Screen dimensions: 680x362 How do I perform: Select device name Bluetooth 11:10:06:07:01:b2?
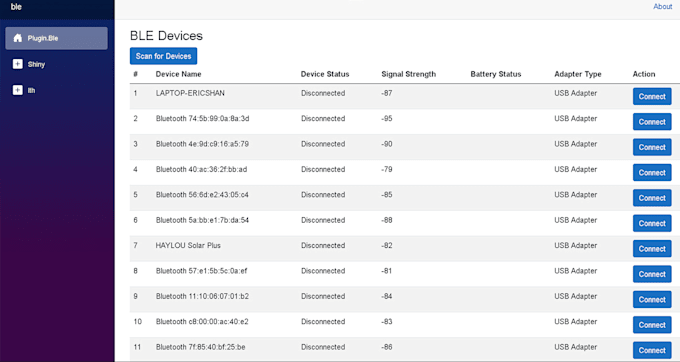click(x=202, y=296)
